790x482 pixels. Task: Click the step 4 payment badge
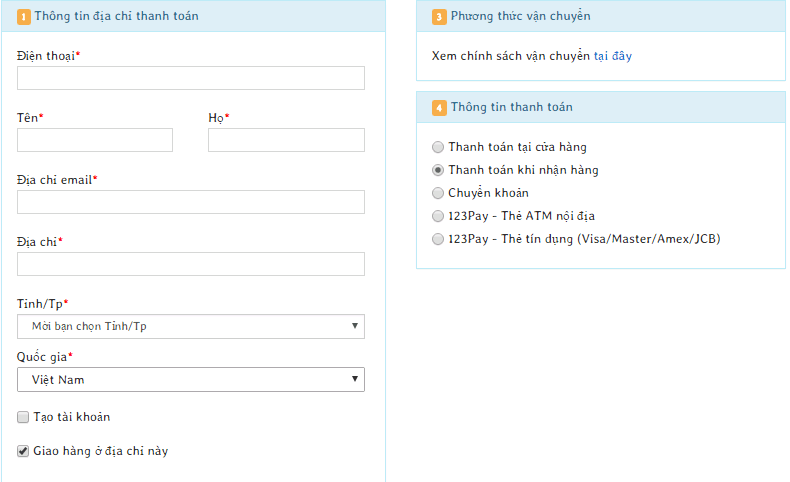(x=439, y=108)
